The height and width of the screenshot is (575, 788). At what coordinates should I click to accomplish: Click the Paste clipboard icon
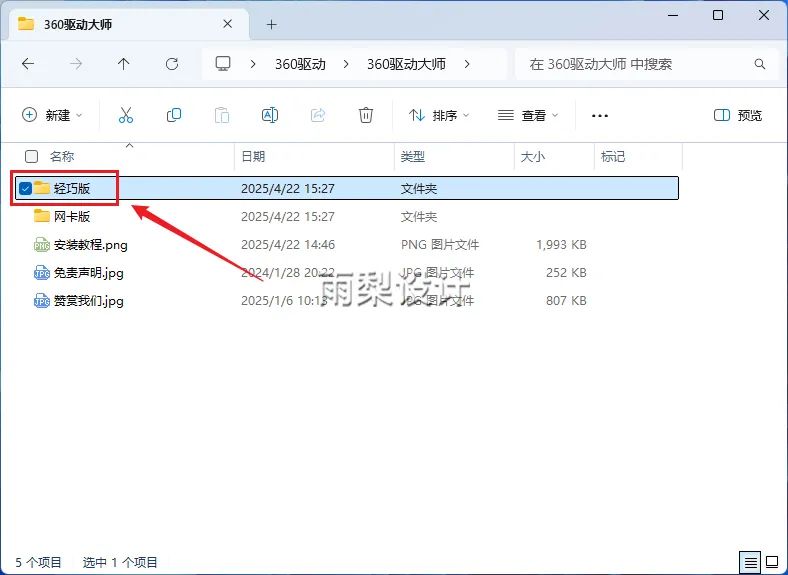pos(222,115)
